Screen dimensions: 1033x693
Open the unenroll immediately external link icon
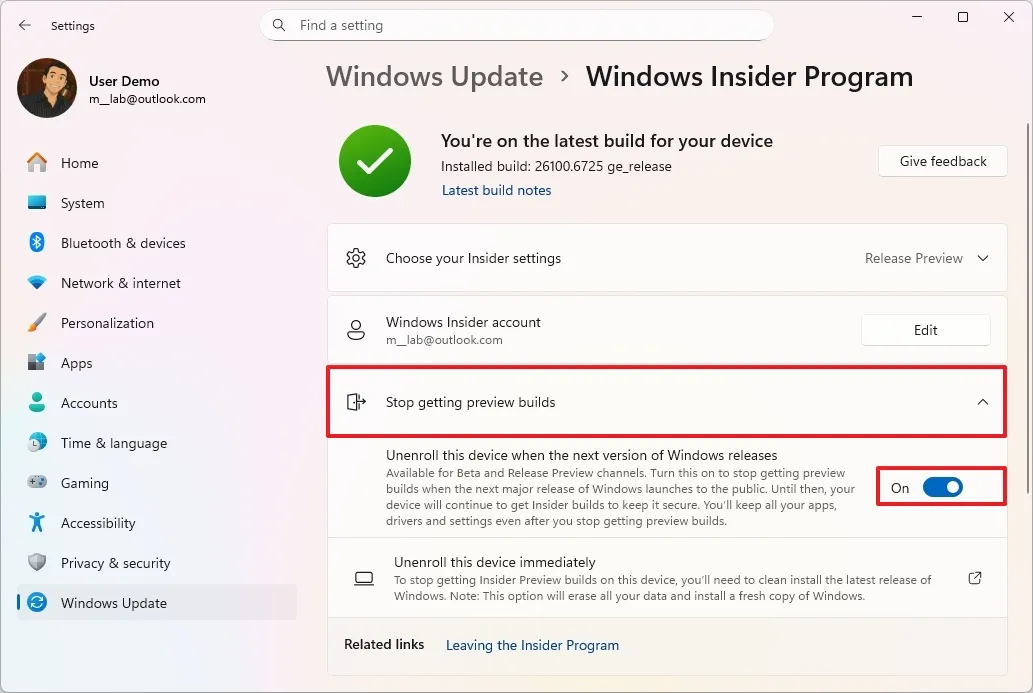point(975,578)
